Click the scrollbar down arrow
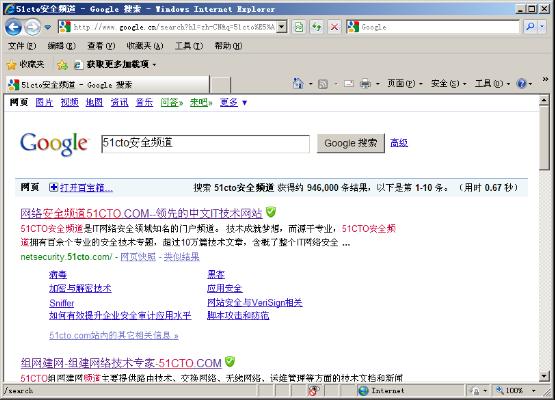This screenshot has width=555, height=400. pyautogui.click(x=544, y=376)
